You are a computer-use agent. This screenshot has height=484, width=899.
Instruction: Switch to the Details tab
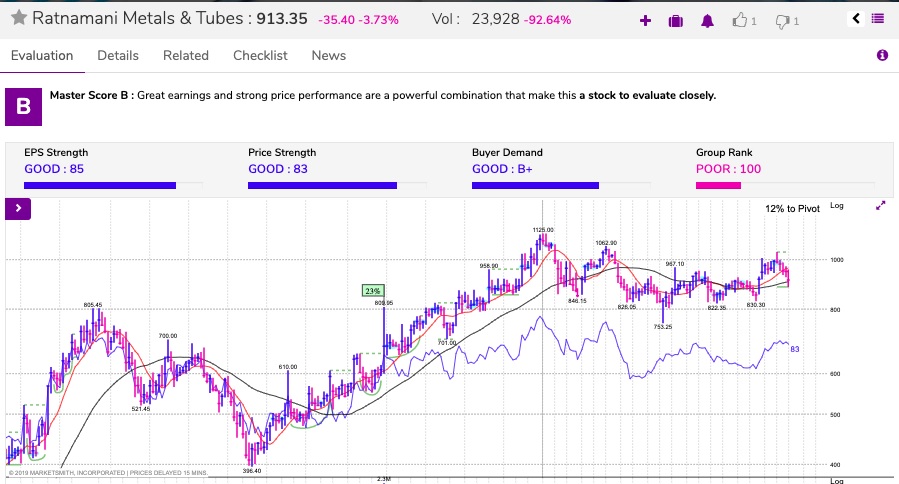tap(118, 56)
